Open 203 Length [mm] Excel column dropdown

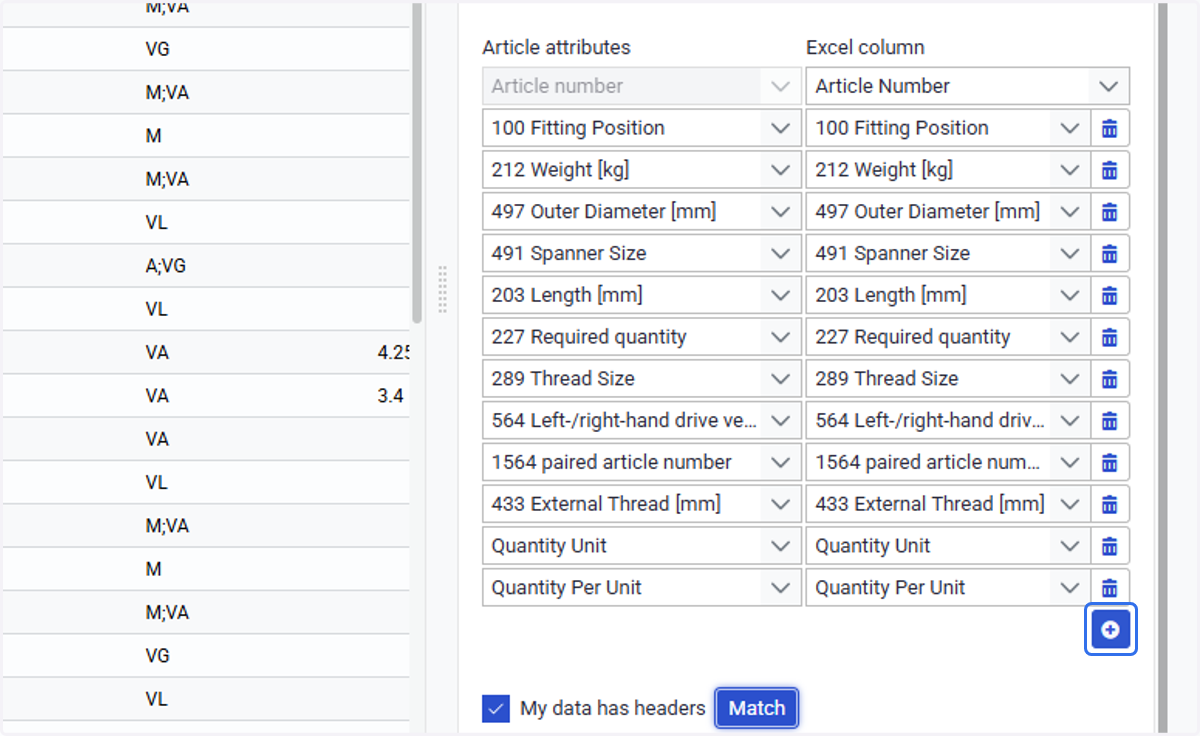(x=1070, y=295)
